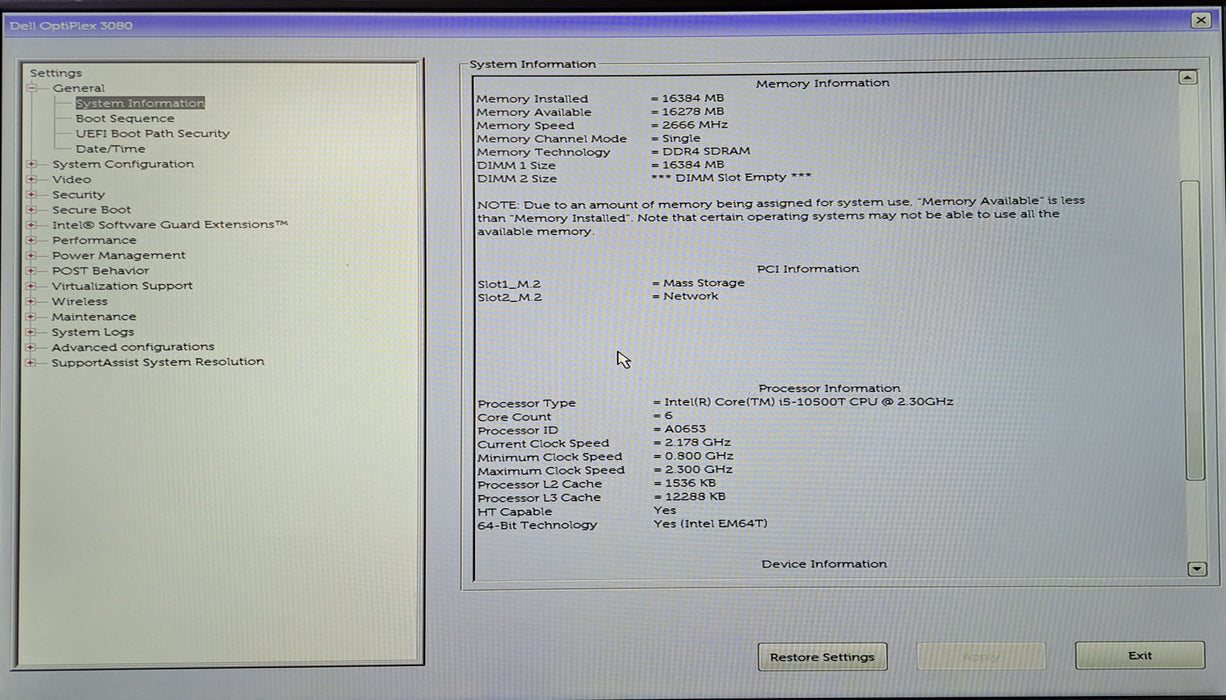Image resolution: width=1226 pixels, height=700 pixels.
Task: Click the Exit button
Action: (x=1140, y=656)
